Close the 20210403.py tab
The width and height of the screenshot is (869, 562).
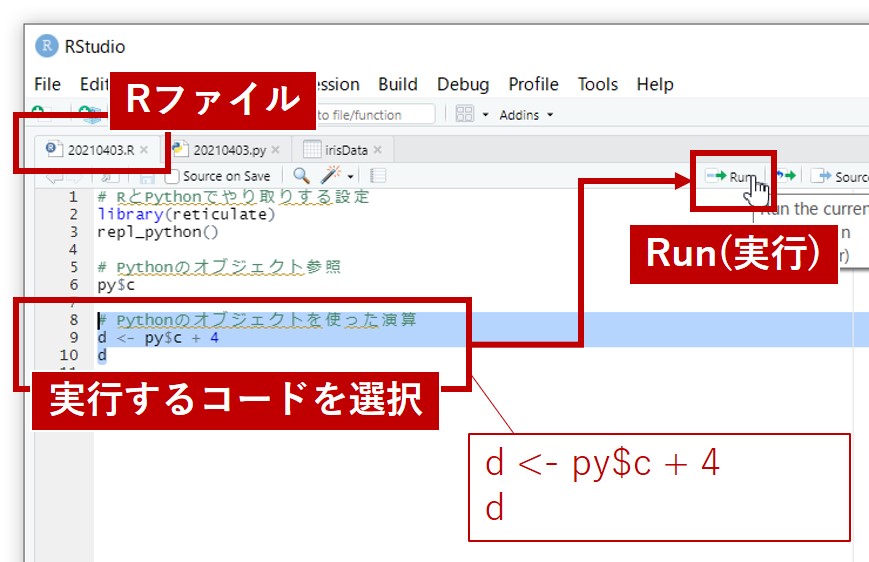[276, 150]
